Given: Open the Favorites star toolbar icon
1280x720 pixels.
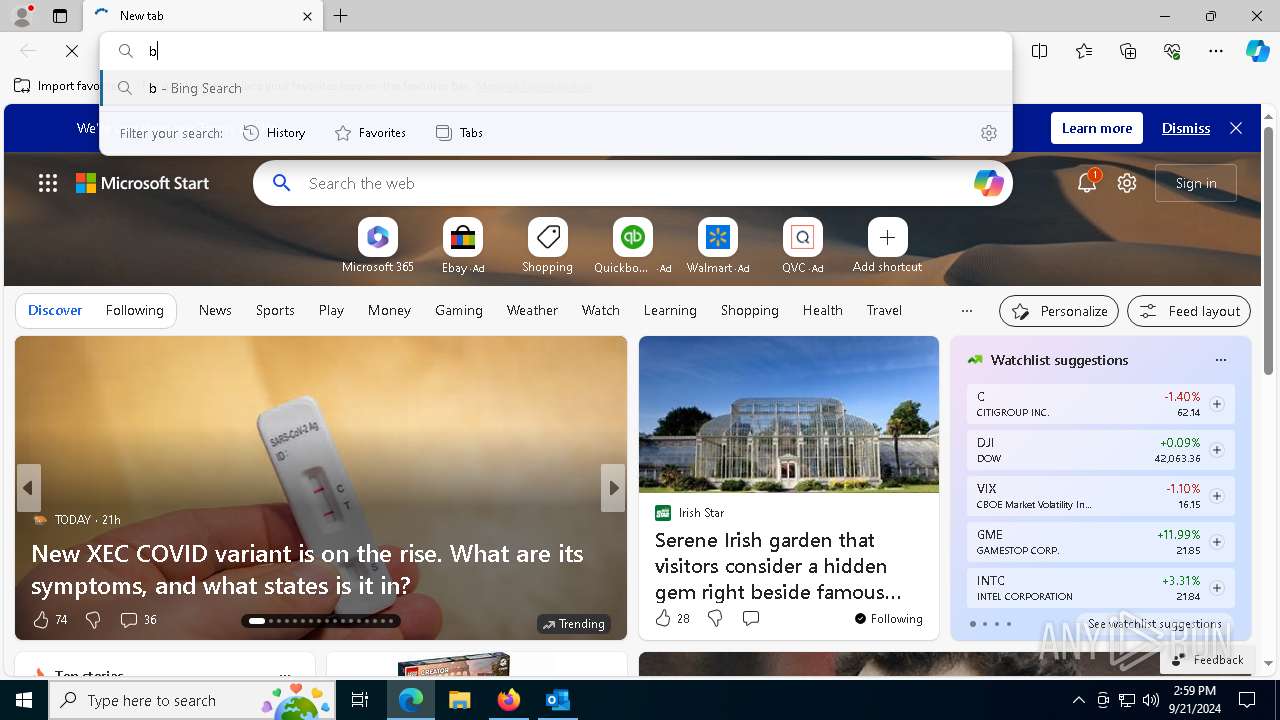Looking at the screenshot, I should pyautogui.click(x=1084, y=51).
